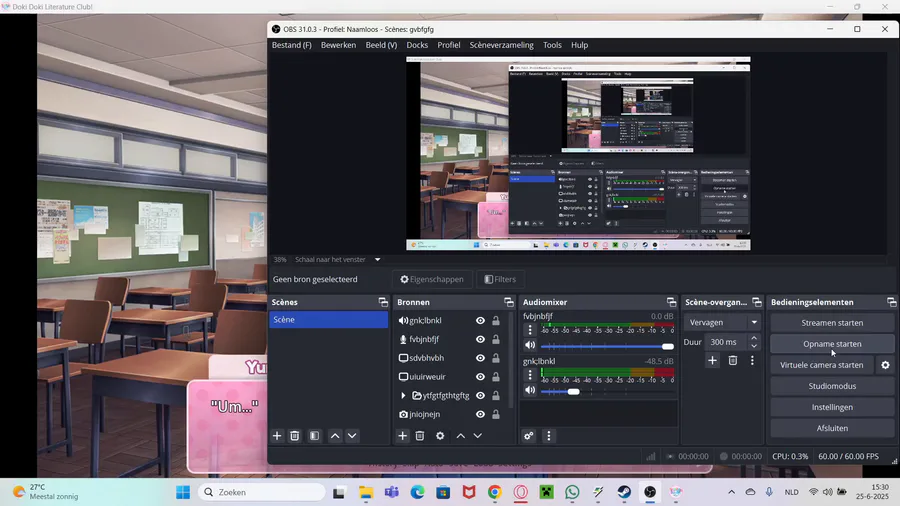Toggle visibility of the fvbjnbfjf source

[480, 340]
